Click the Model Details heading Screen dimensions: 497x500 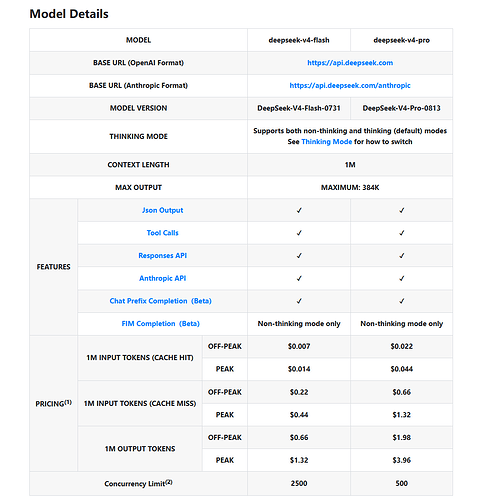pos(69,14)
